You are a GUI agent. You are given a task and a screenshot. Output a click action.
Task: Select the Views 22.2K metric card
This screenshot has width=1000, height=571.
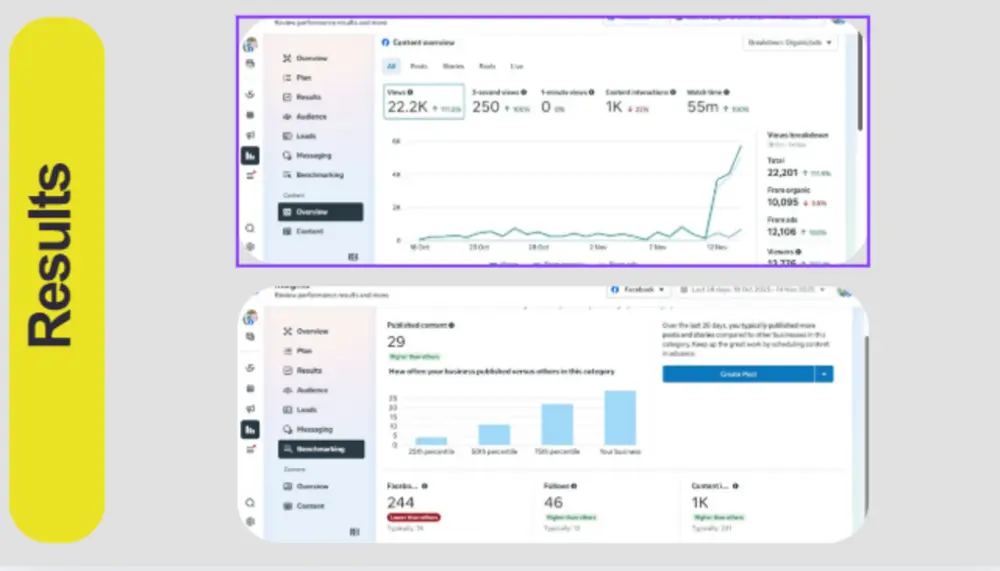(x=424, y=101)
